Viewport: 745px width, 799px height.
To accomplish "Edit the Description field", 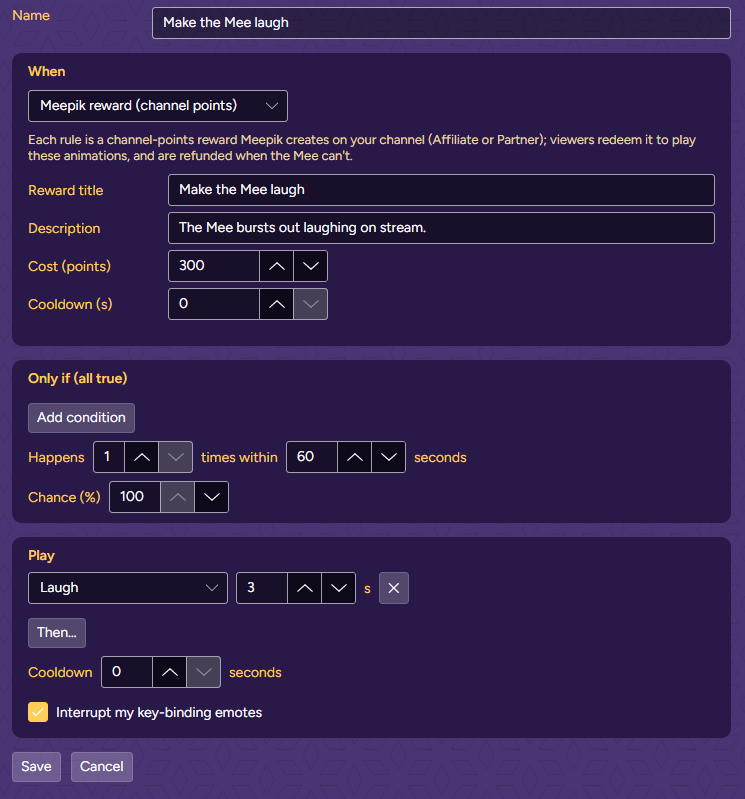I will (441, 228).
